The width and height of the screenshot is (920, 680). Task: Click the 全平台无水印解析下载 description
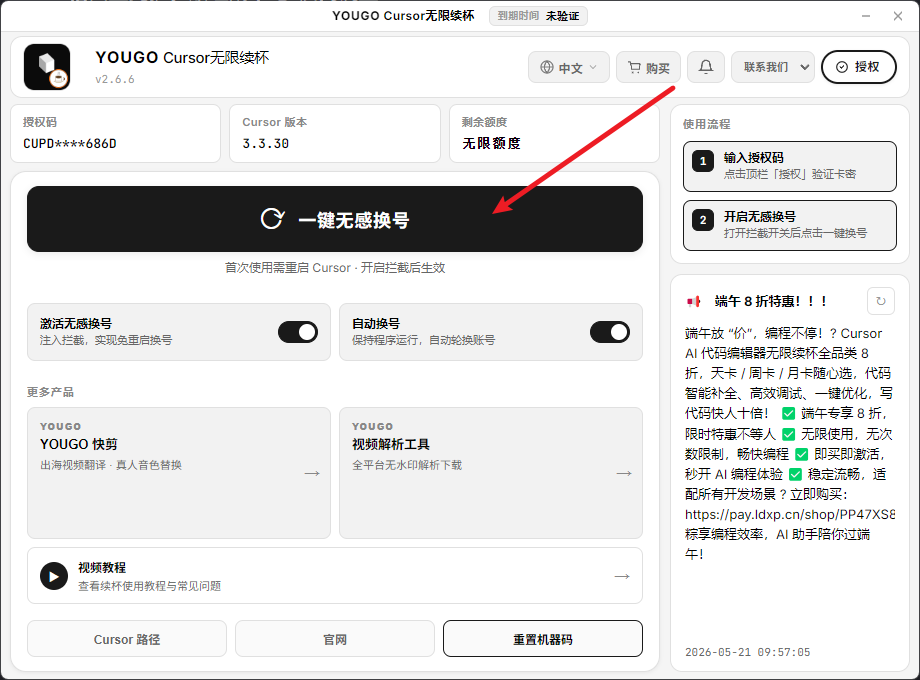[x=407, y=465]
